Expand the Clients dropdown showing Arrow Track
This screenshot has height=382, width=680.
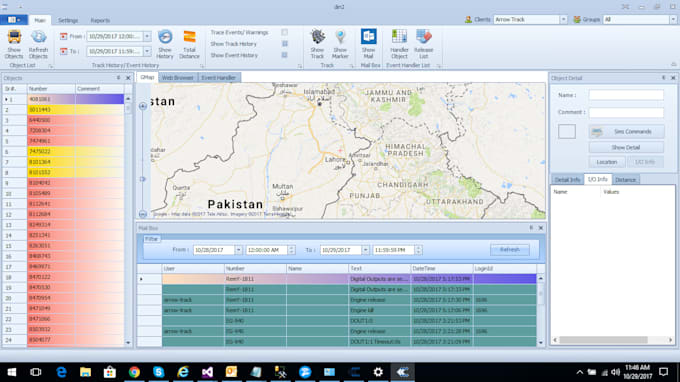(x=563, y=20)
